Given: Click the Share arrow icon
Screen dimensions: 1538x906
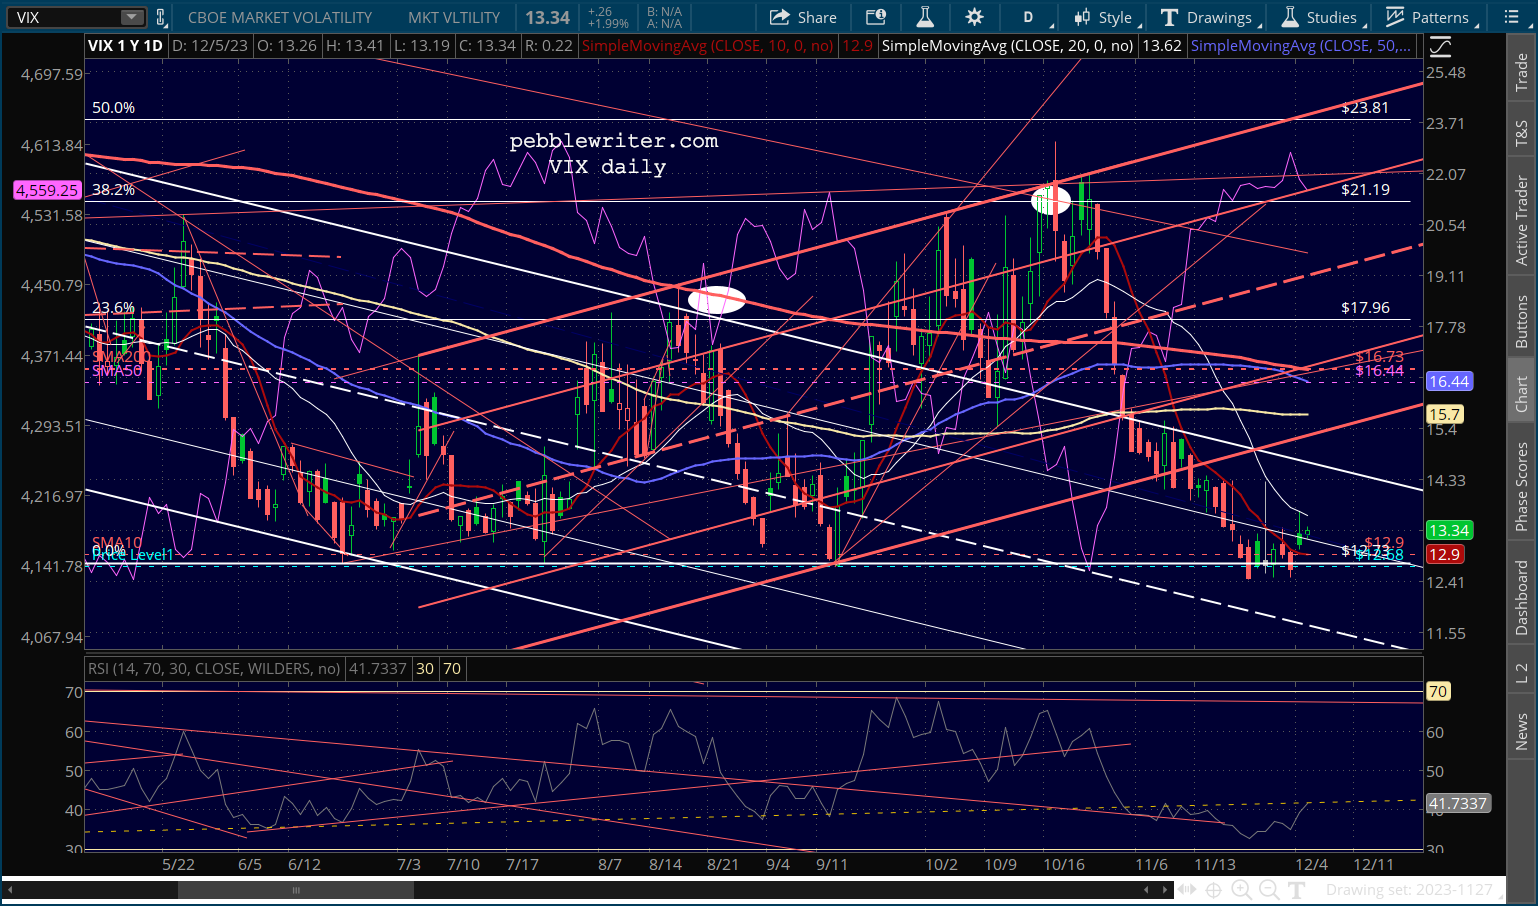Looking at the screenshot, I should [x=779, y=17].
